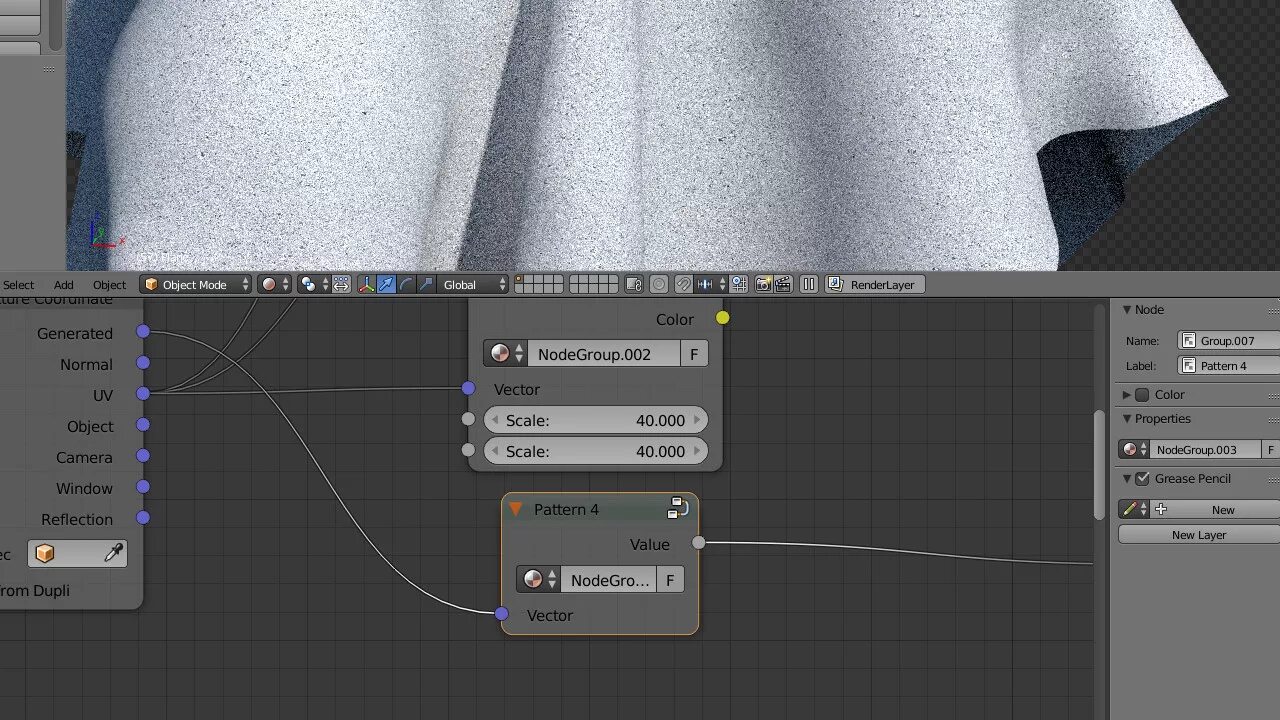
Task: Click the Reflection output socket
Action: click(143, 518)
